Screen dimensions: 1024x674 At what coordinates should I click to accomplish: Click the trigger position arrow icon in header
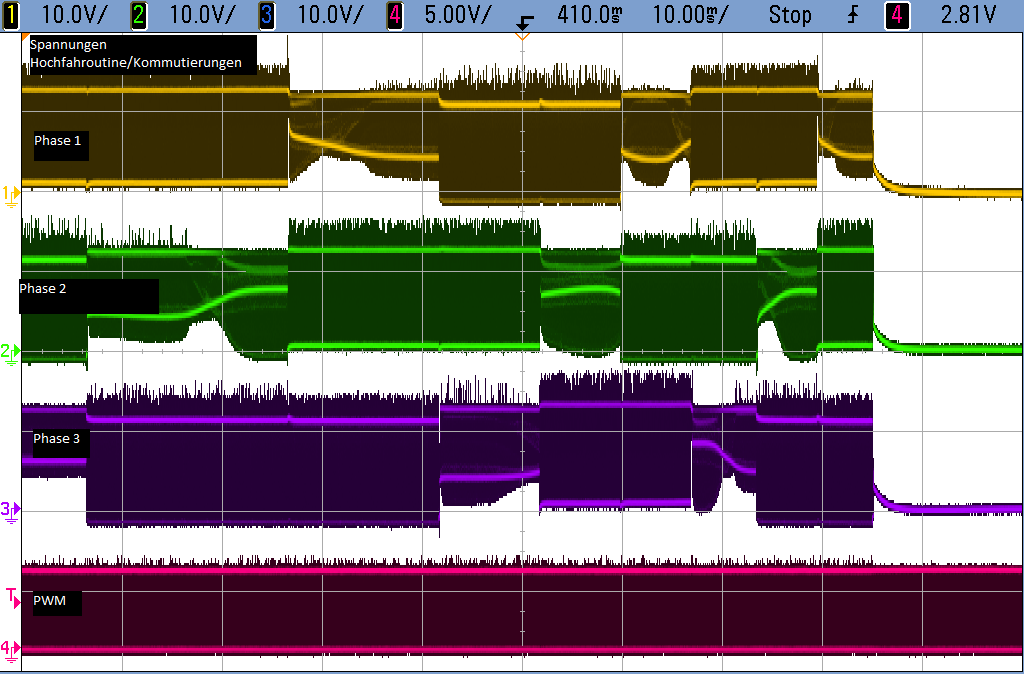coord(524,24)
